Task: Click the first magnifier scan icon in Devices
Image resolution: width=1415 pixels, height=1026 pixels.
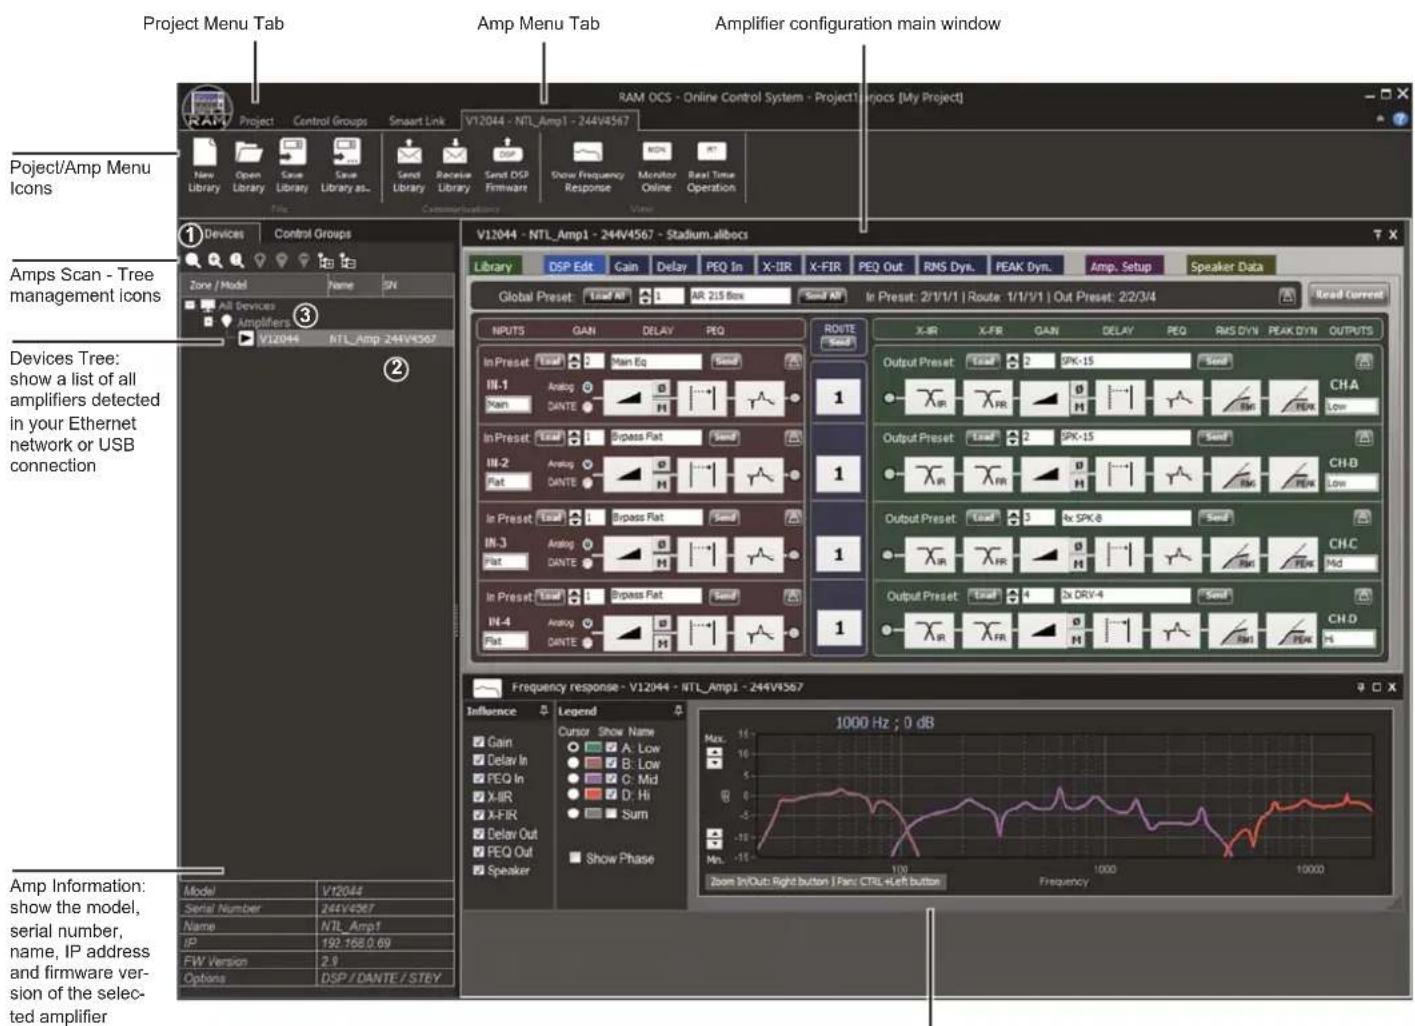Action: 193,261
